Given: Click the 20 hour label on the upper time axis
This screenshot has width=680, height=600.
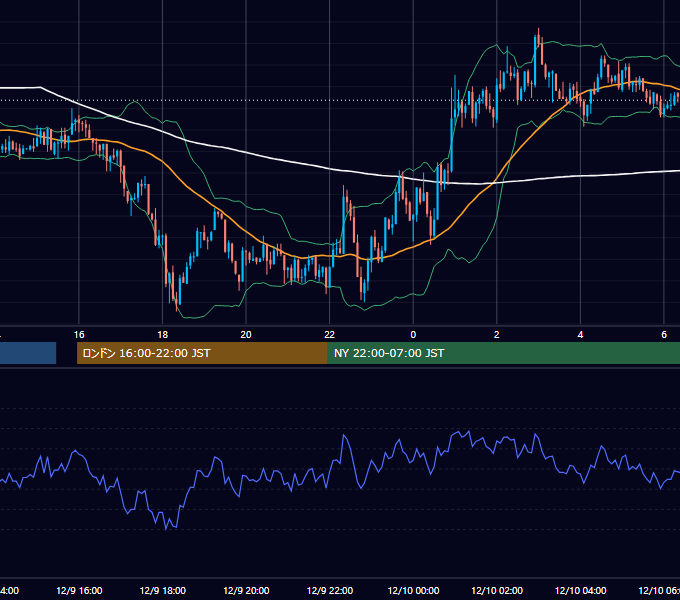Looking at the screenshot, I should point(246,335).
